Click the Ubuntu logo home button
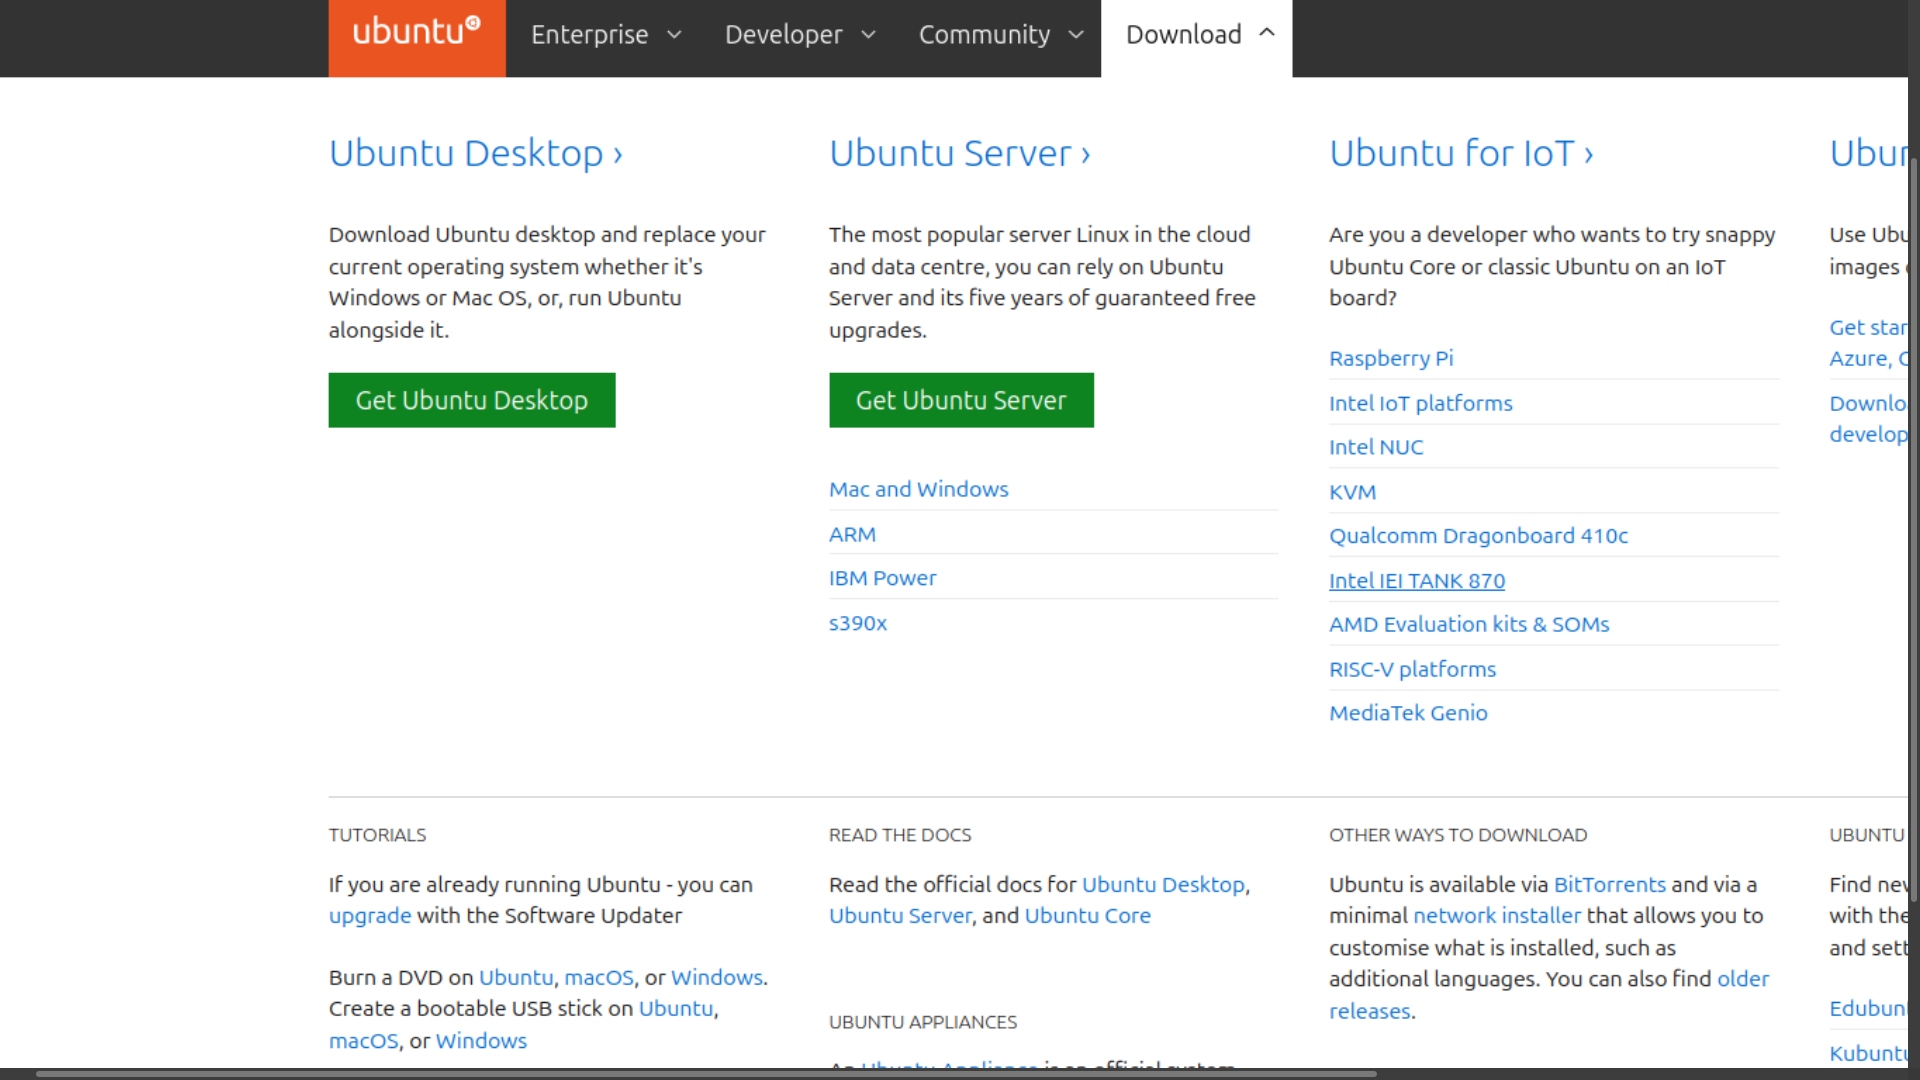Viewport: 1920px width, 1080px height. point(417,37)
